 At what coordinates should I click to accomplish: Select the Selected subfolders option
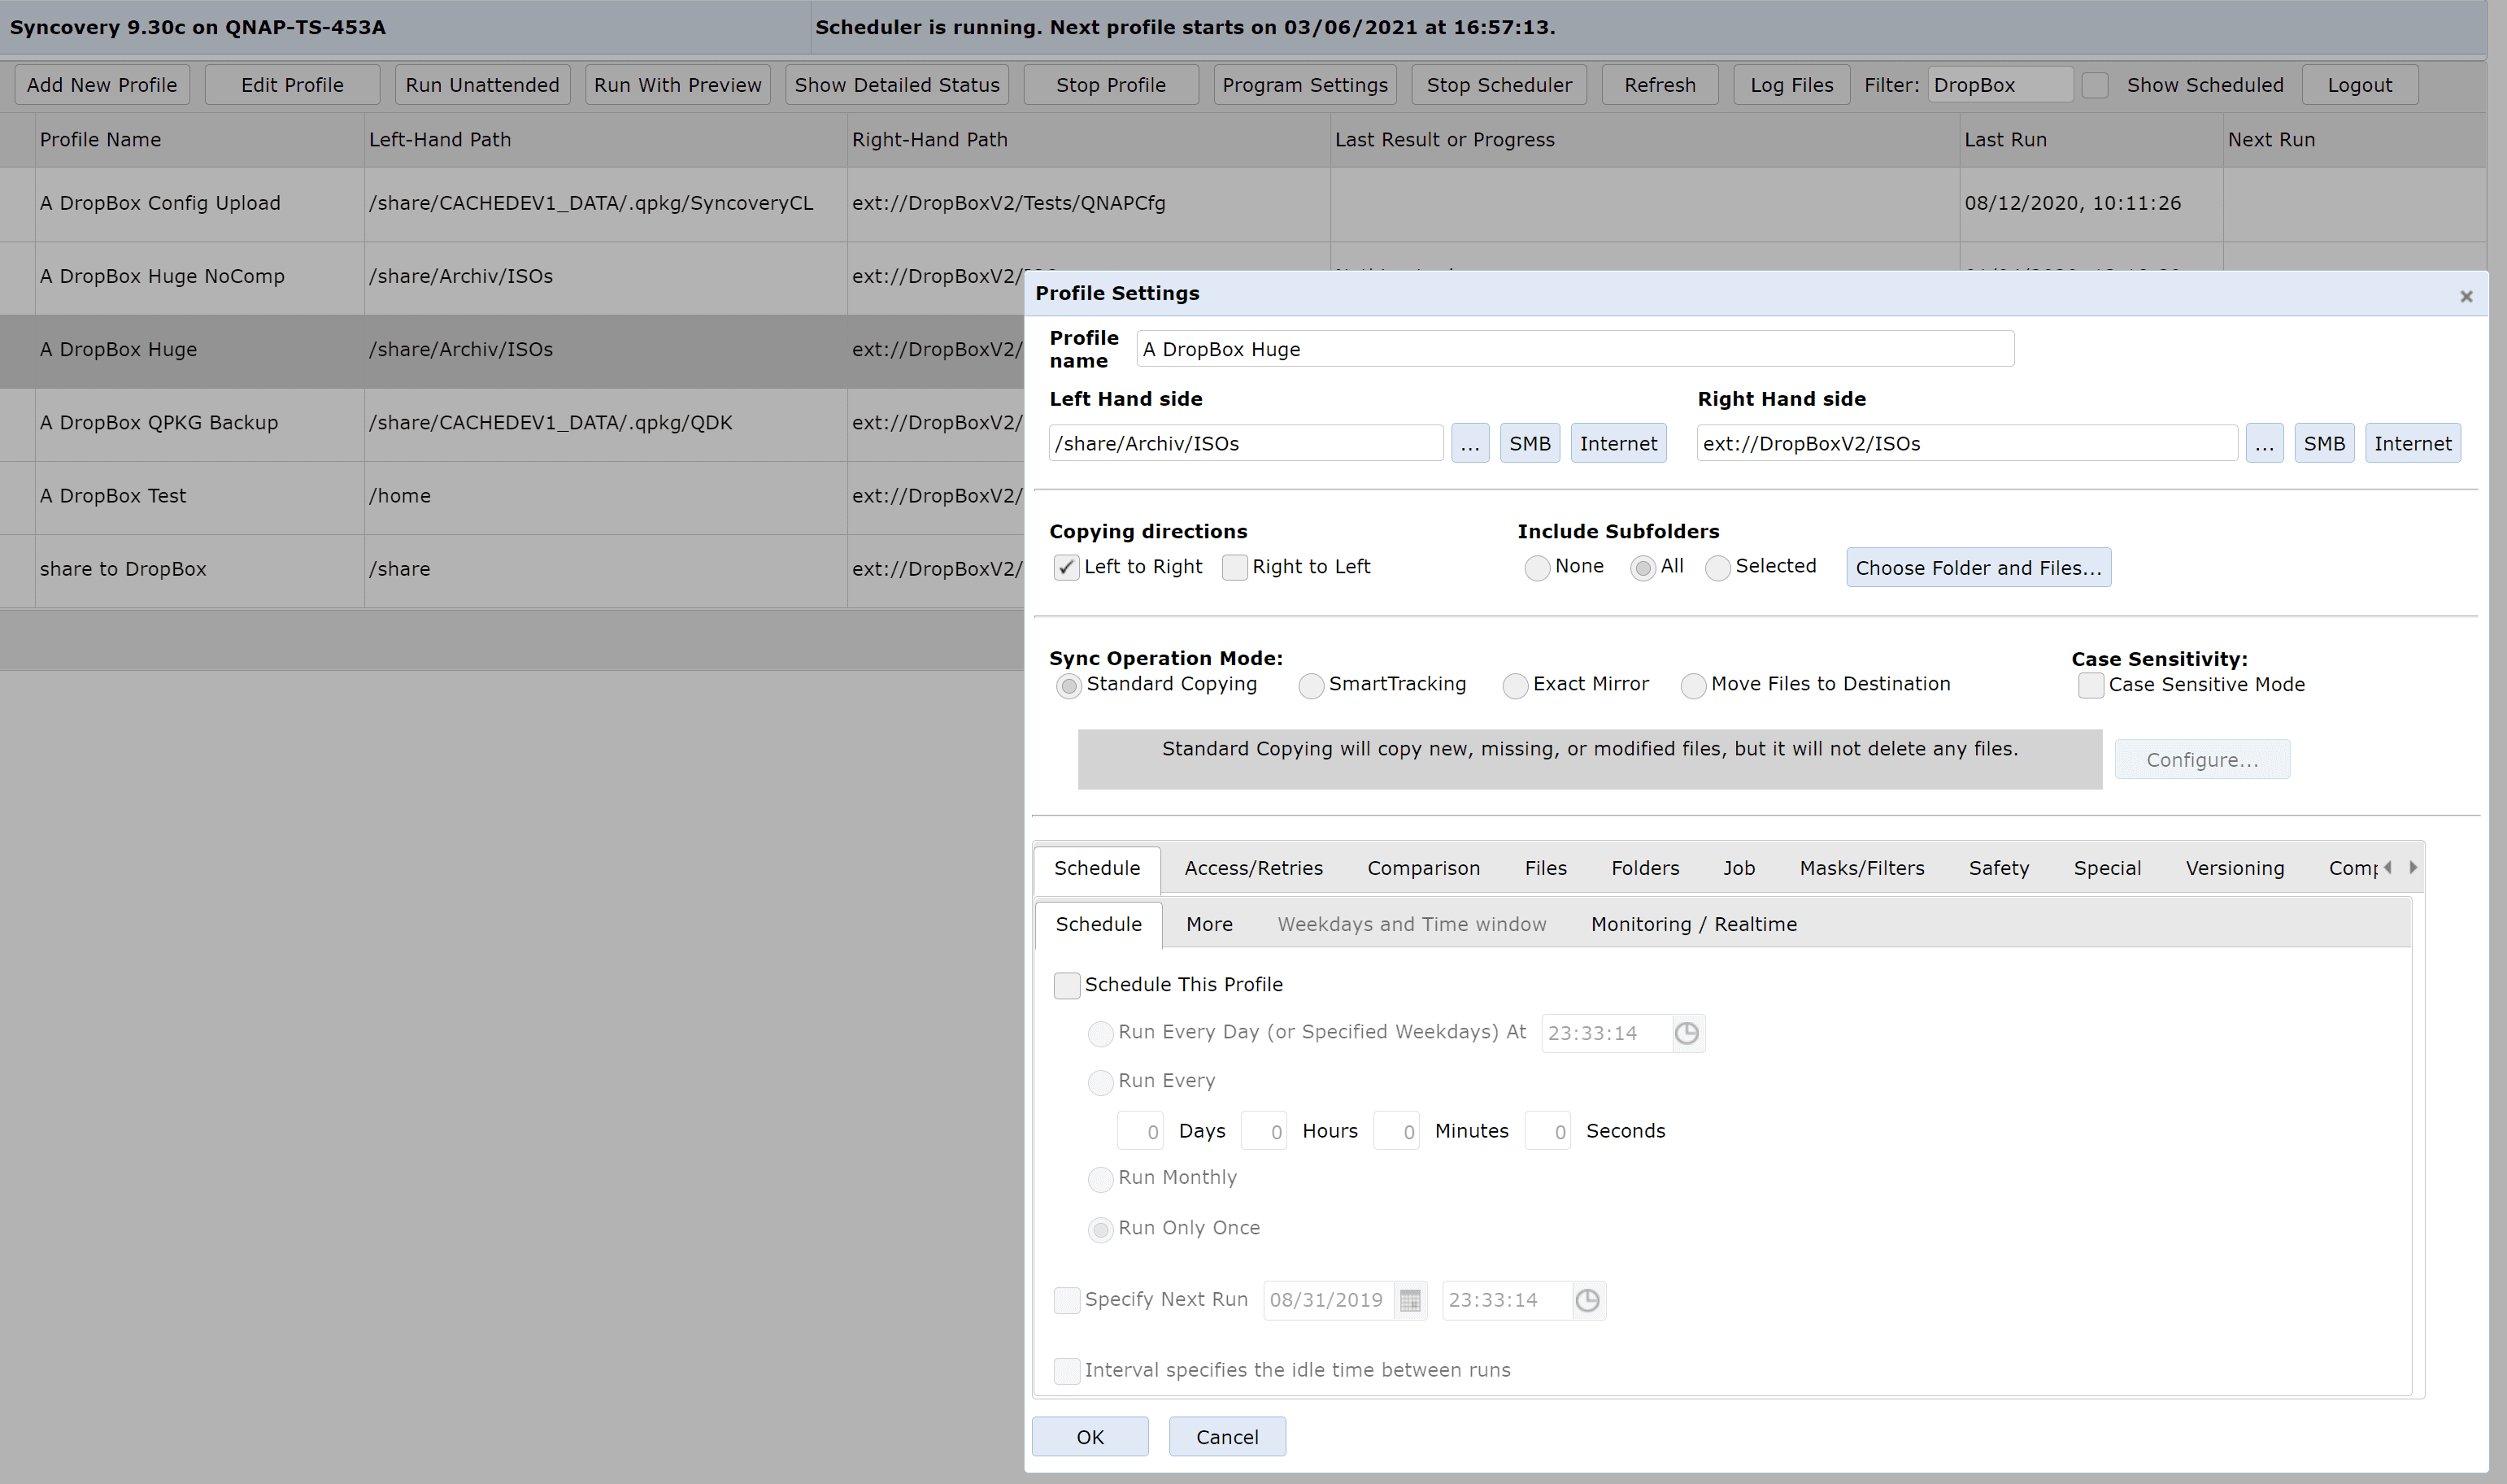tap(1717, 568)
